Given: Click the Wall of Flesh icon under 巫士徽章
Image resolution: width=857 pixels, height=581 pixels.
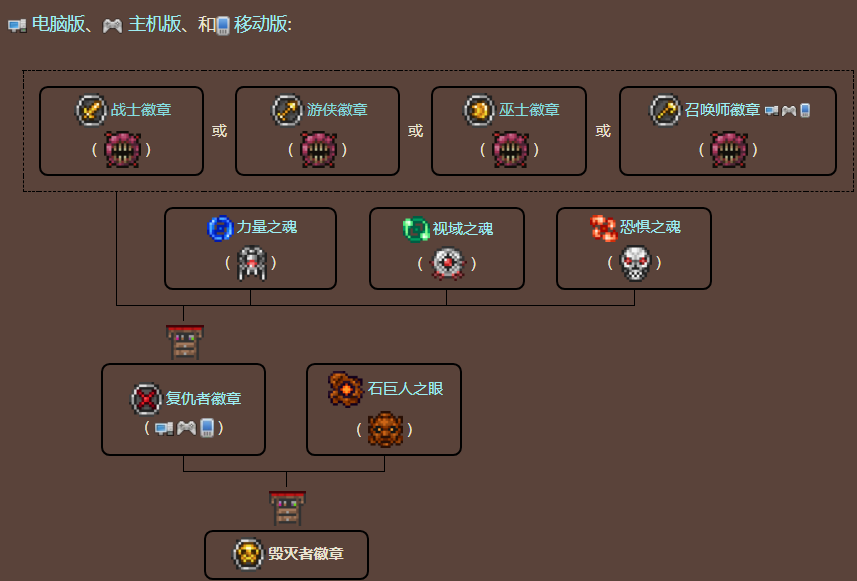Looking at the screenshot, I should pyautogui.click(x=509, y=149).
